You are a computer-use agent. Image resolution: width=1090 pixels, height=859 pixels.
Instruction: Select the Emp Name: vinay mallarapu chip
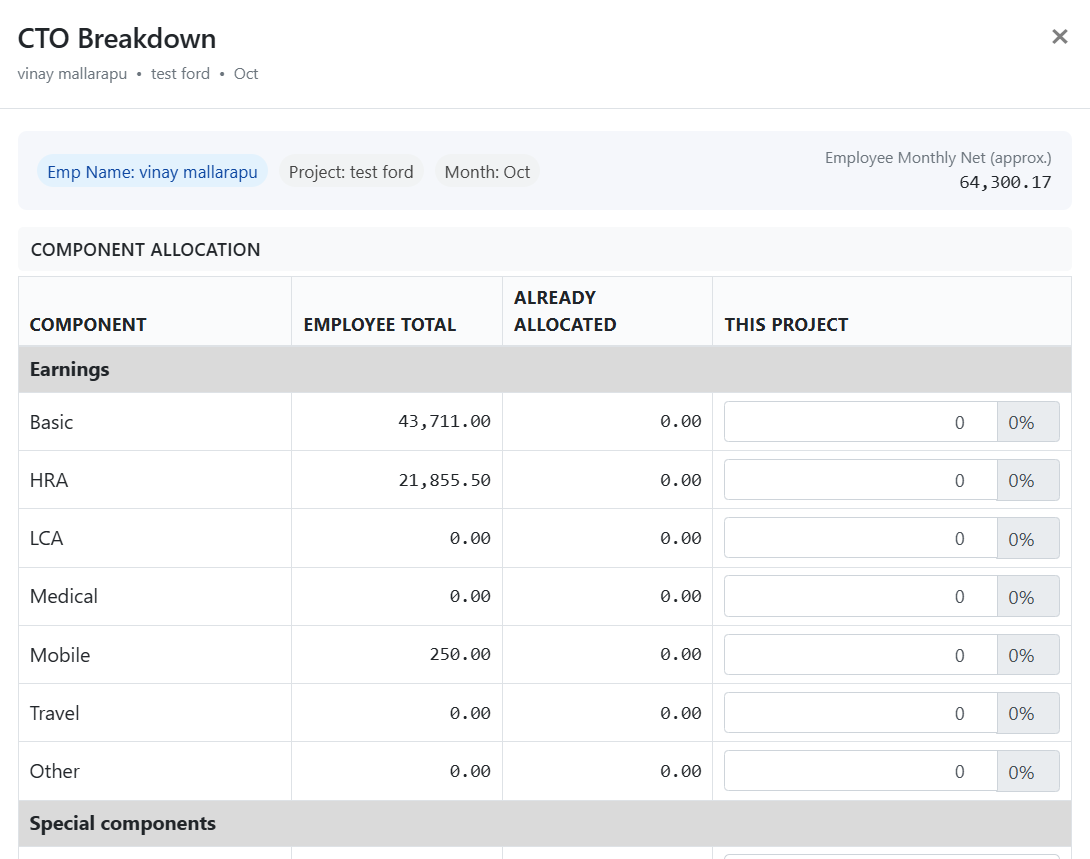(x=152, y=172)
